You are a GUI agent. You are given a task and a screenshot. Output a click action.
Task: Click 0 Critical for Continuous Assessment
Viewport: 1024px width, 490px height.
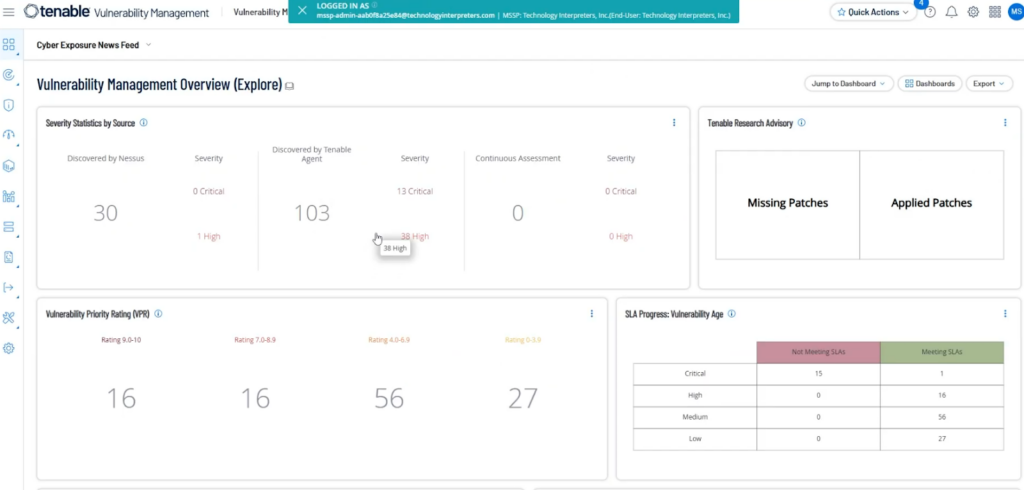click(620, 191)
